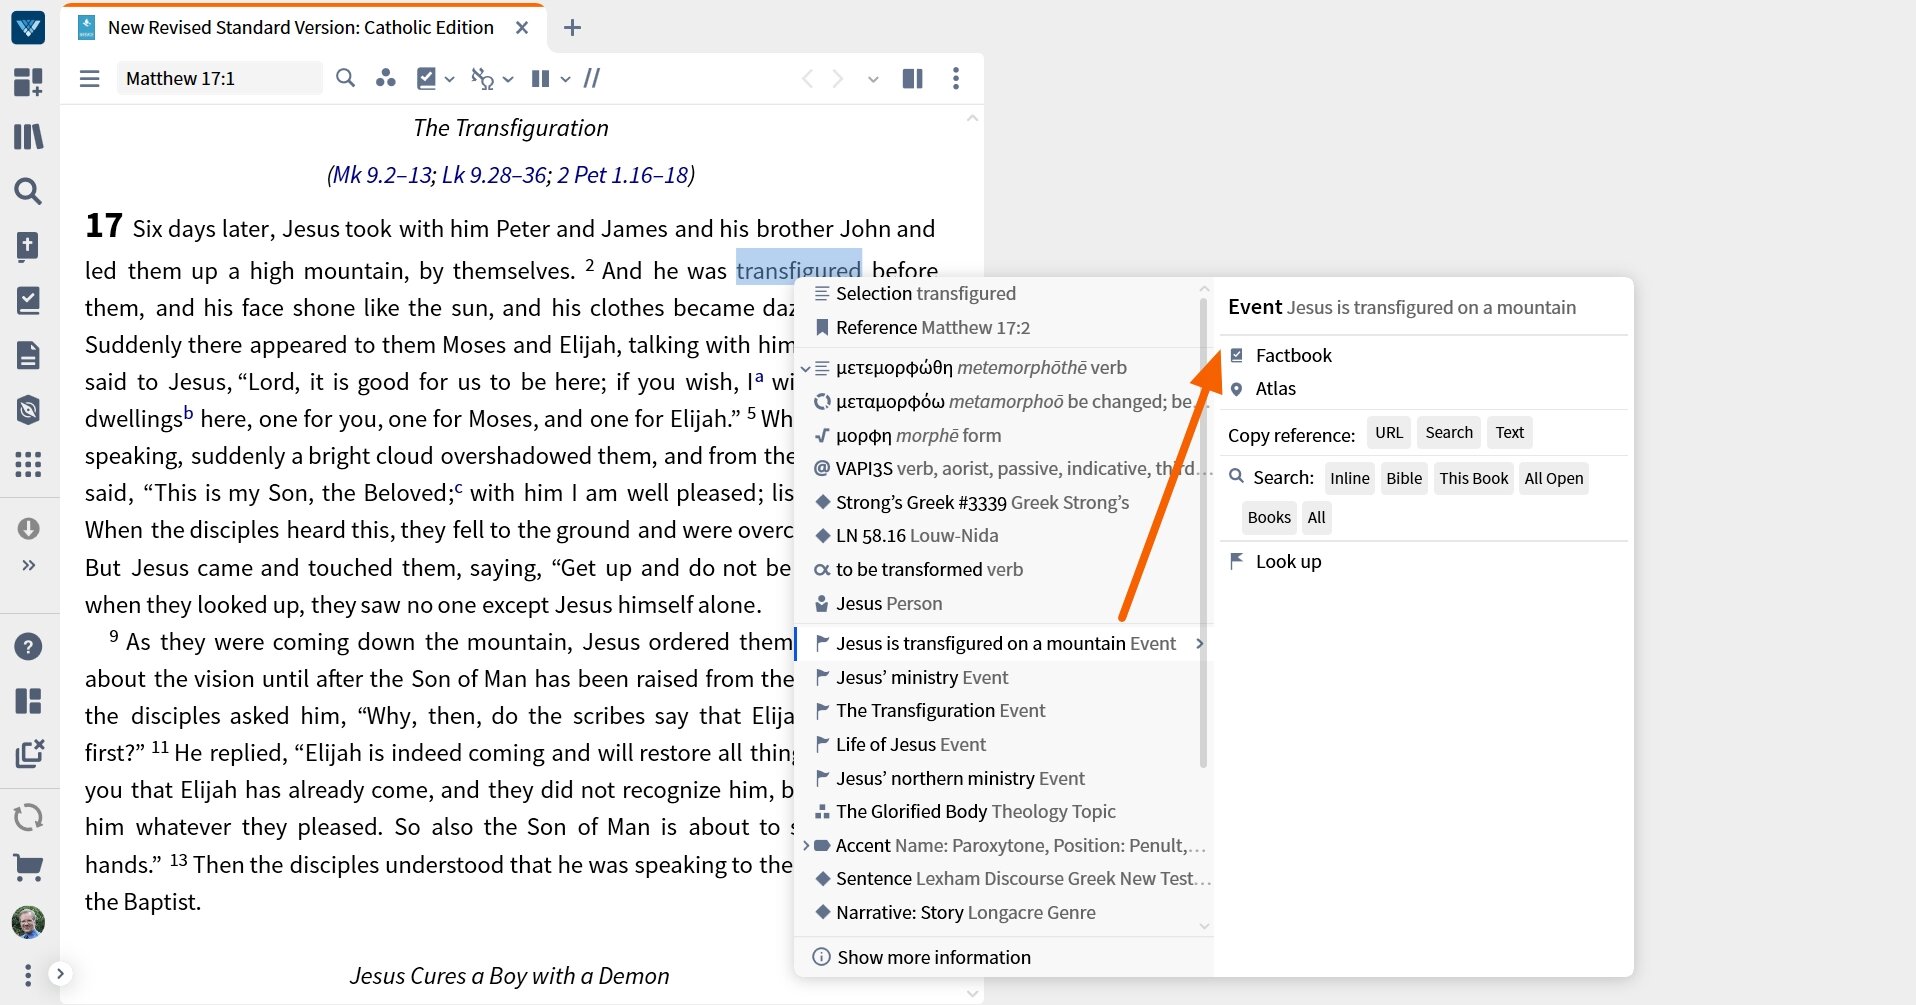Open the Help question mark icon
This screenshot has width=1916, height=1005.
pos(28,647)
